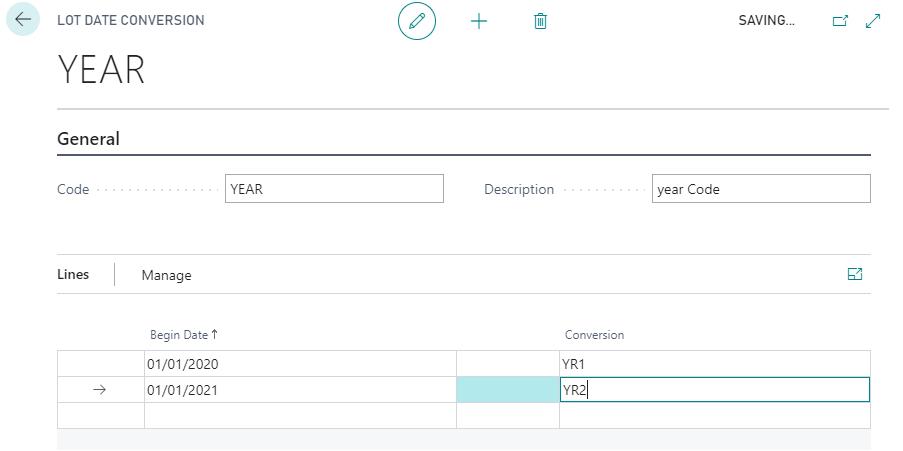The image size is (903, 451).
Task: Collapse the General section heading
Action: [88, 139]
